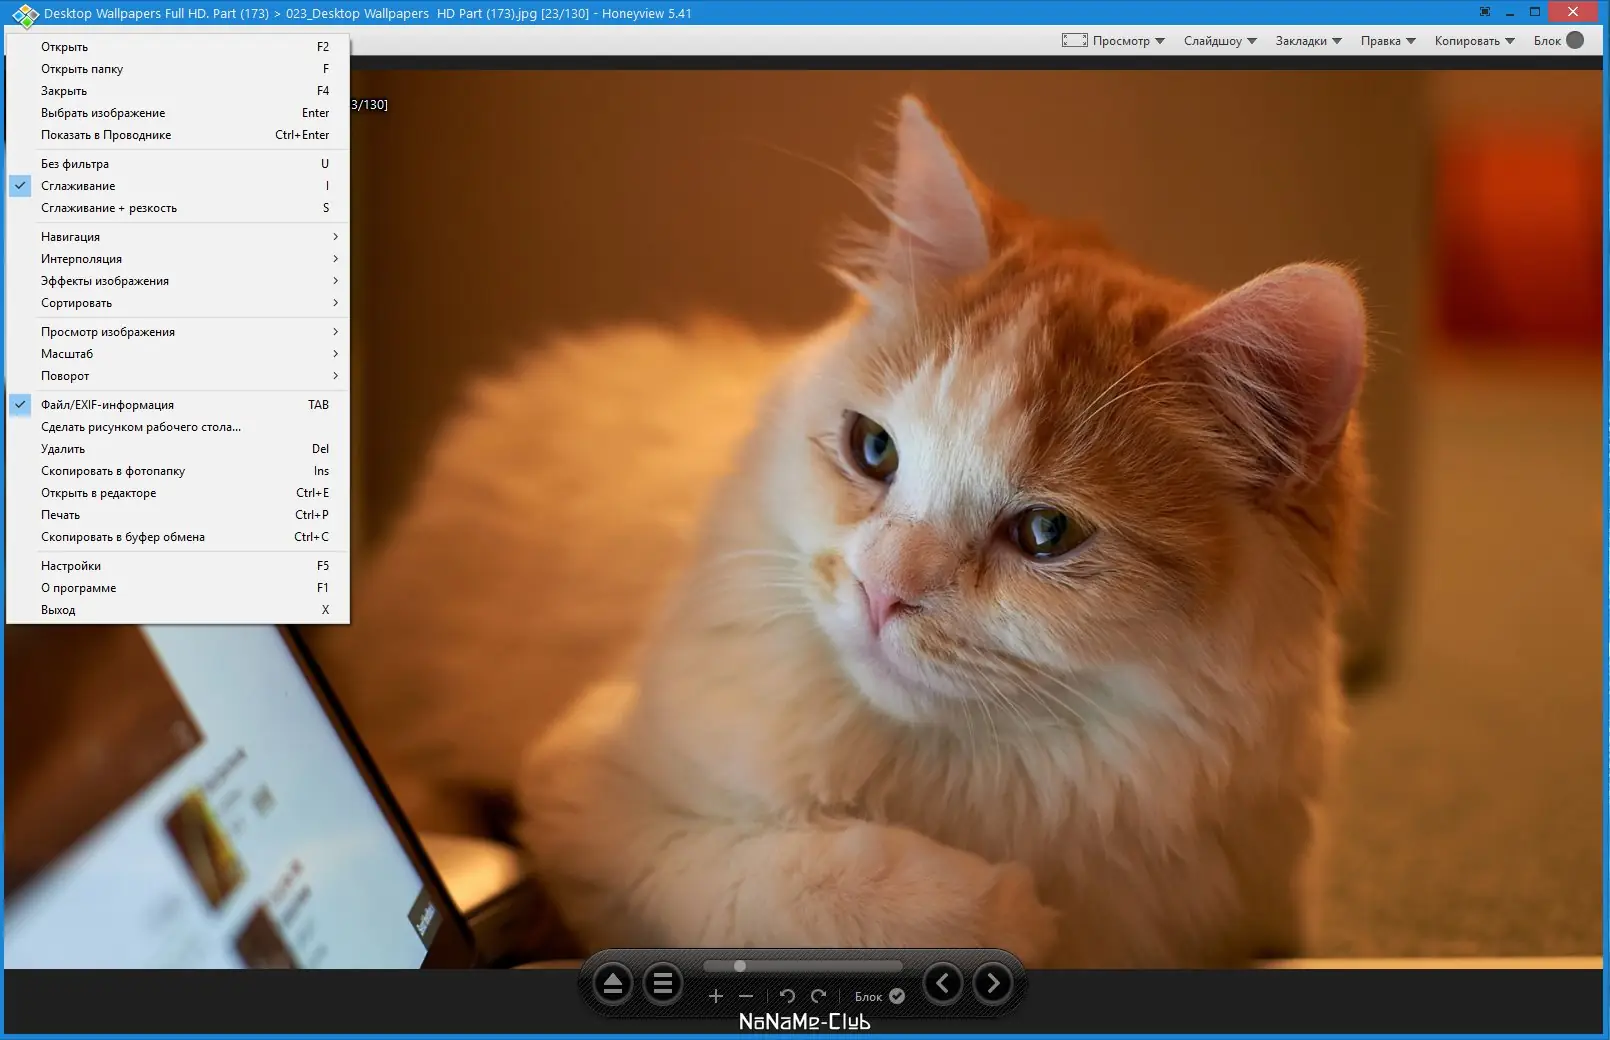Expand the Интерполяция submenu
1610x1040 pixels.
tap(178, 259)
